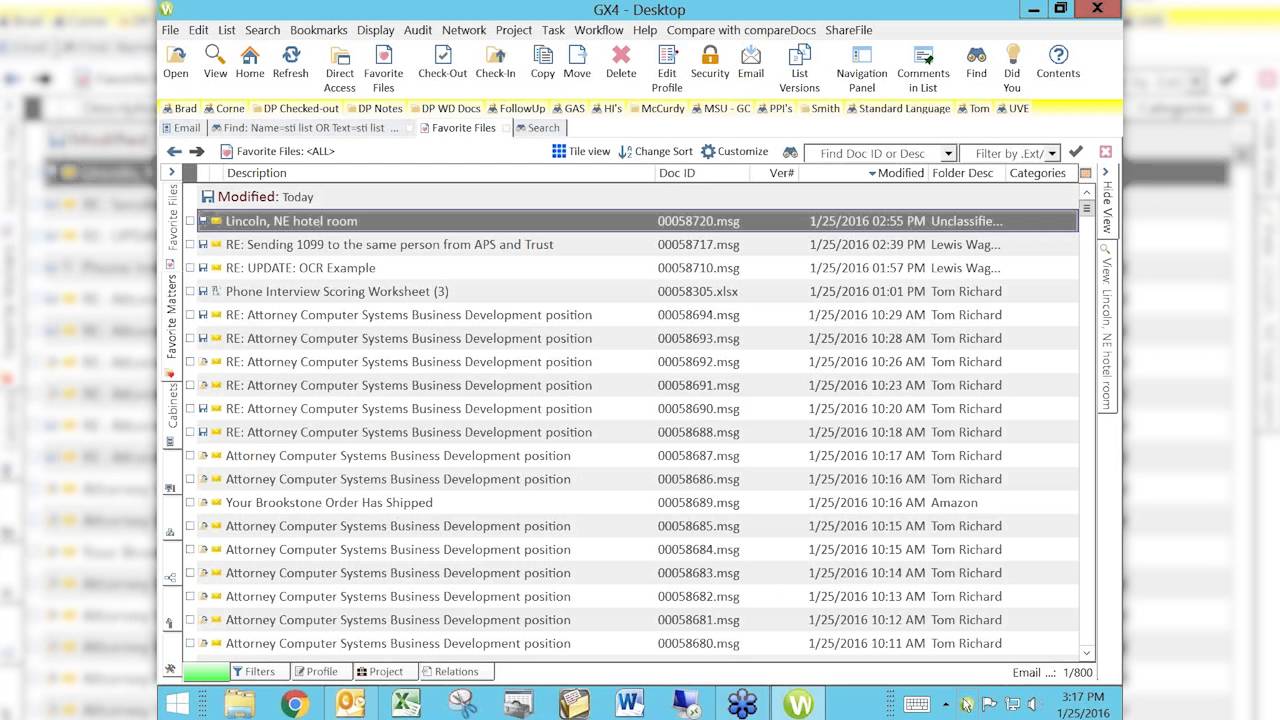Open Excel from Windows taskbar

pos(406,704)
